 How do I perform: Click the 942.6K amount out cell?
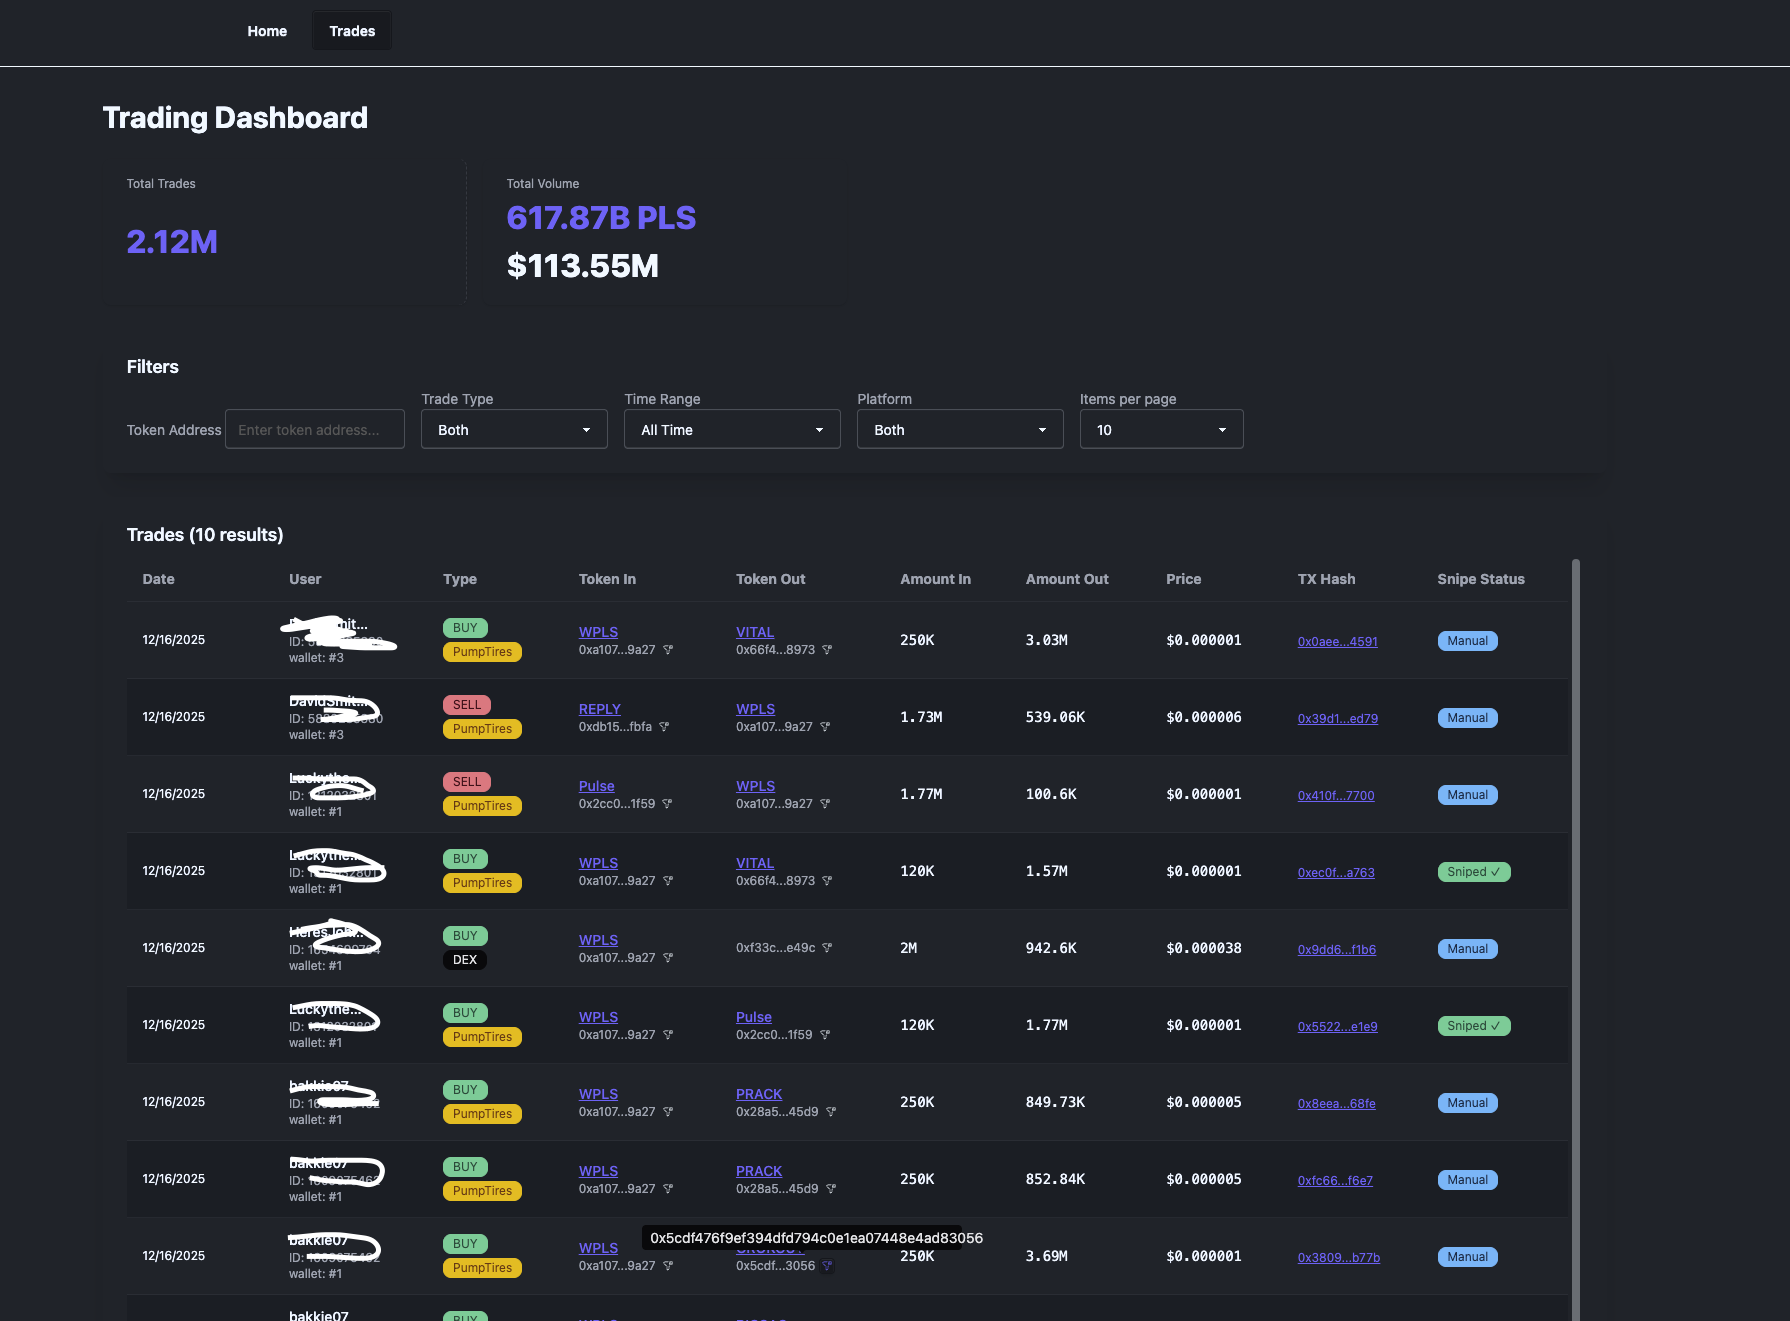click(1051, 948)
